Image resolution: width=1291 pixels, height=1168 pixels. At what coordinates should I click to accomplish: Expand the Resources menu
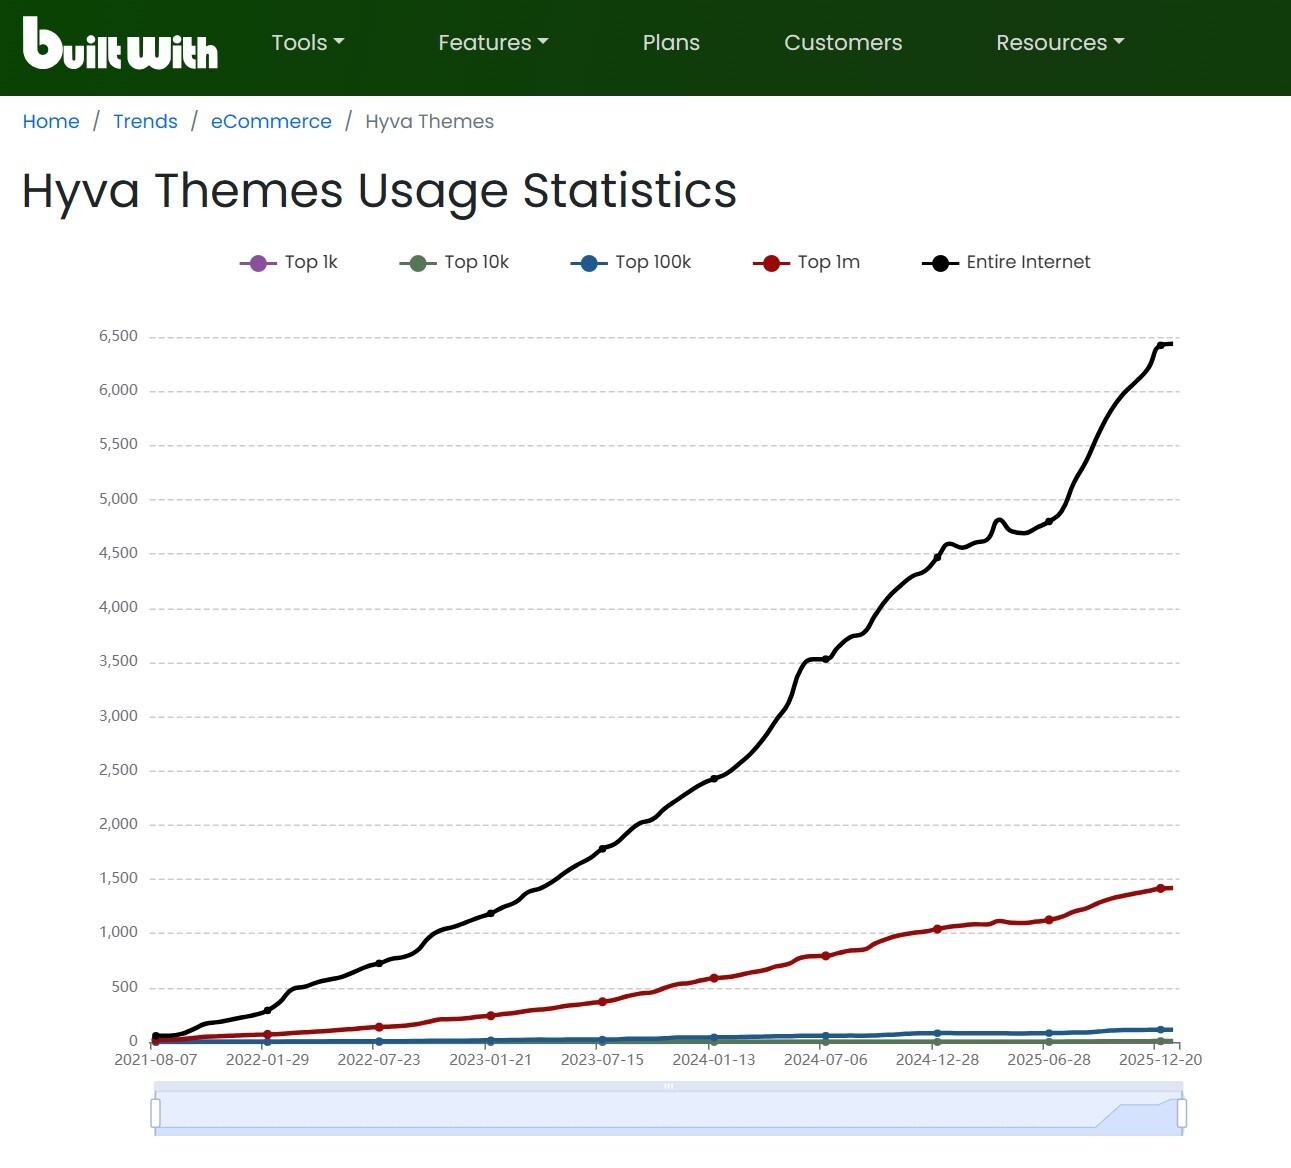[x=1058, y=42]
